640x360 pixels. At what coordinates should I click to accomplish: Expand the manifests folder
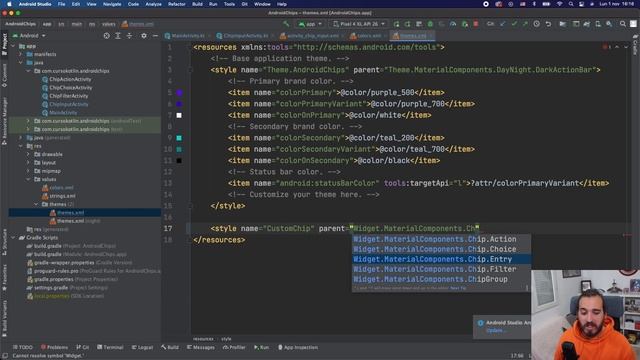pyautogui.click(x=21, y=54)
